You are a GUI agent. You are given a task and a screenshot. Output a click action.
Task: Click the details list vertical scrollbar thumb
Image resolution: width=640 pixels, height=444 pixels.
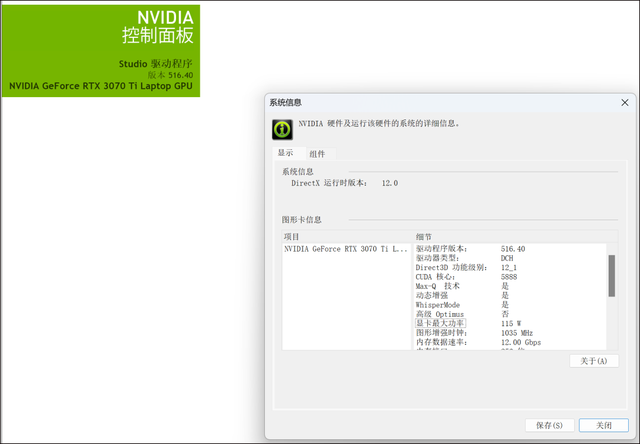(611, 276)
